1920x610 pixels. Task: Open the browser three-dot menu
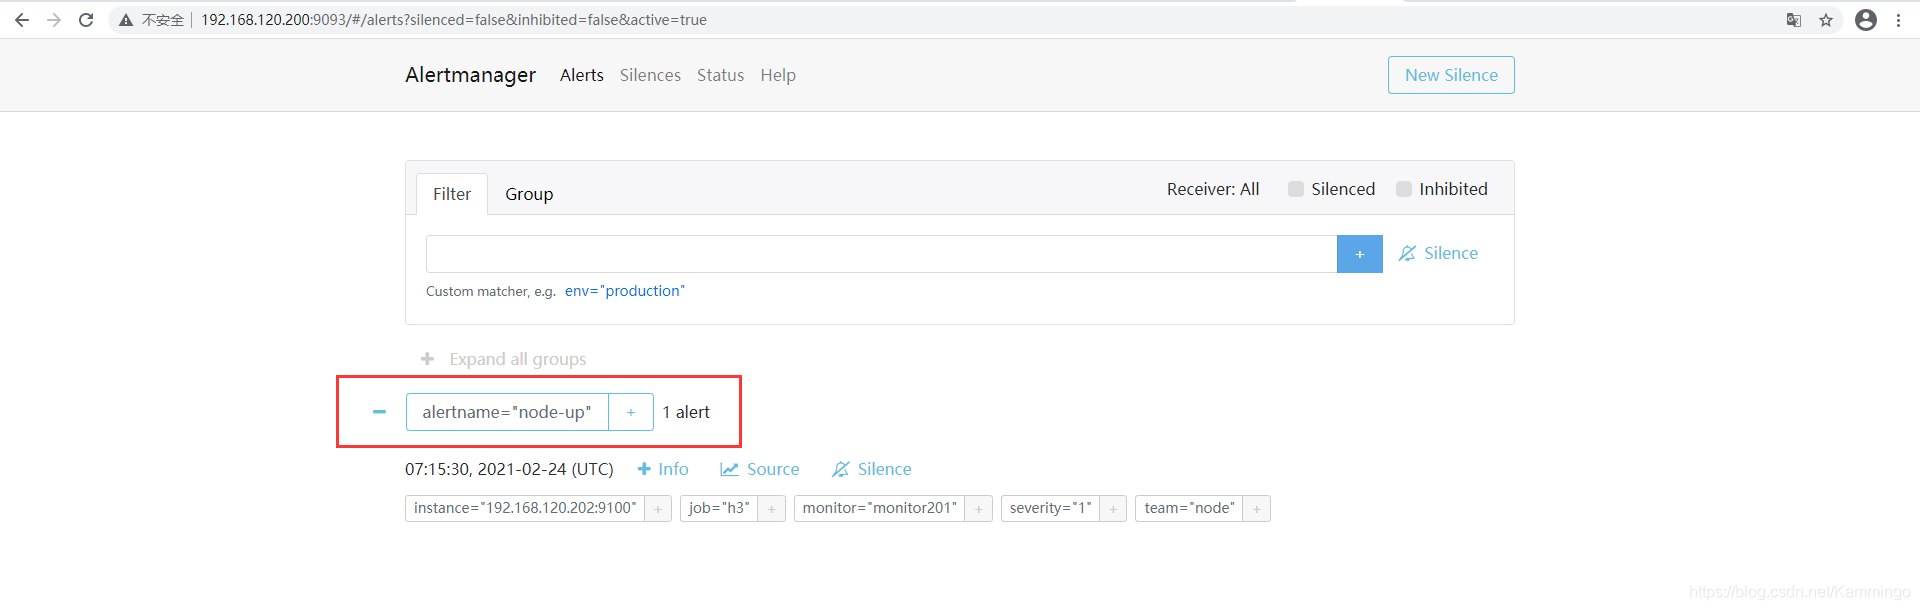[x=1898, y=20]
